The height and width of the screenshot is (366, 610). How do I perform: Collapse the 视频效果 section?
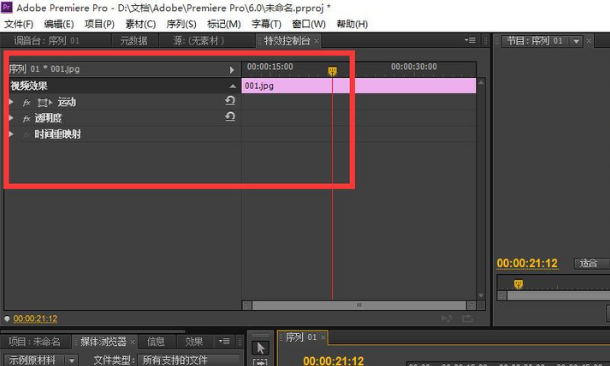pos(233,86)
